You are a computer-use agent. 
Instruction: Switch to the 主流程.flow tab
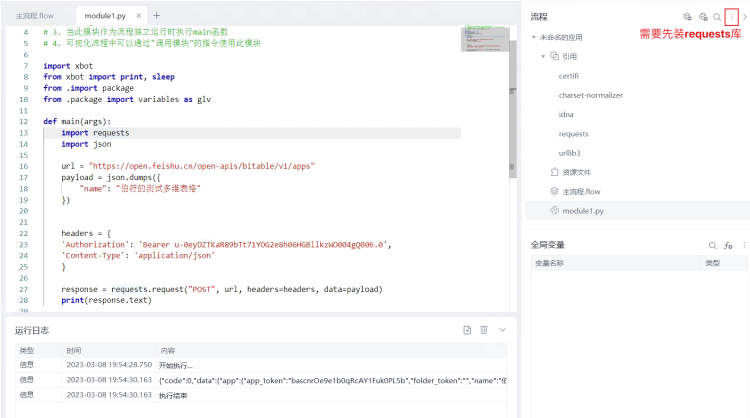[35, 16]
